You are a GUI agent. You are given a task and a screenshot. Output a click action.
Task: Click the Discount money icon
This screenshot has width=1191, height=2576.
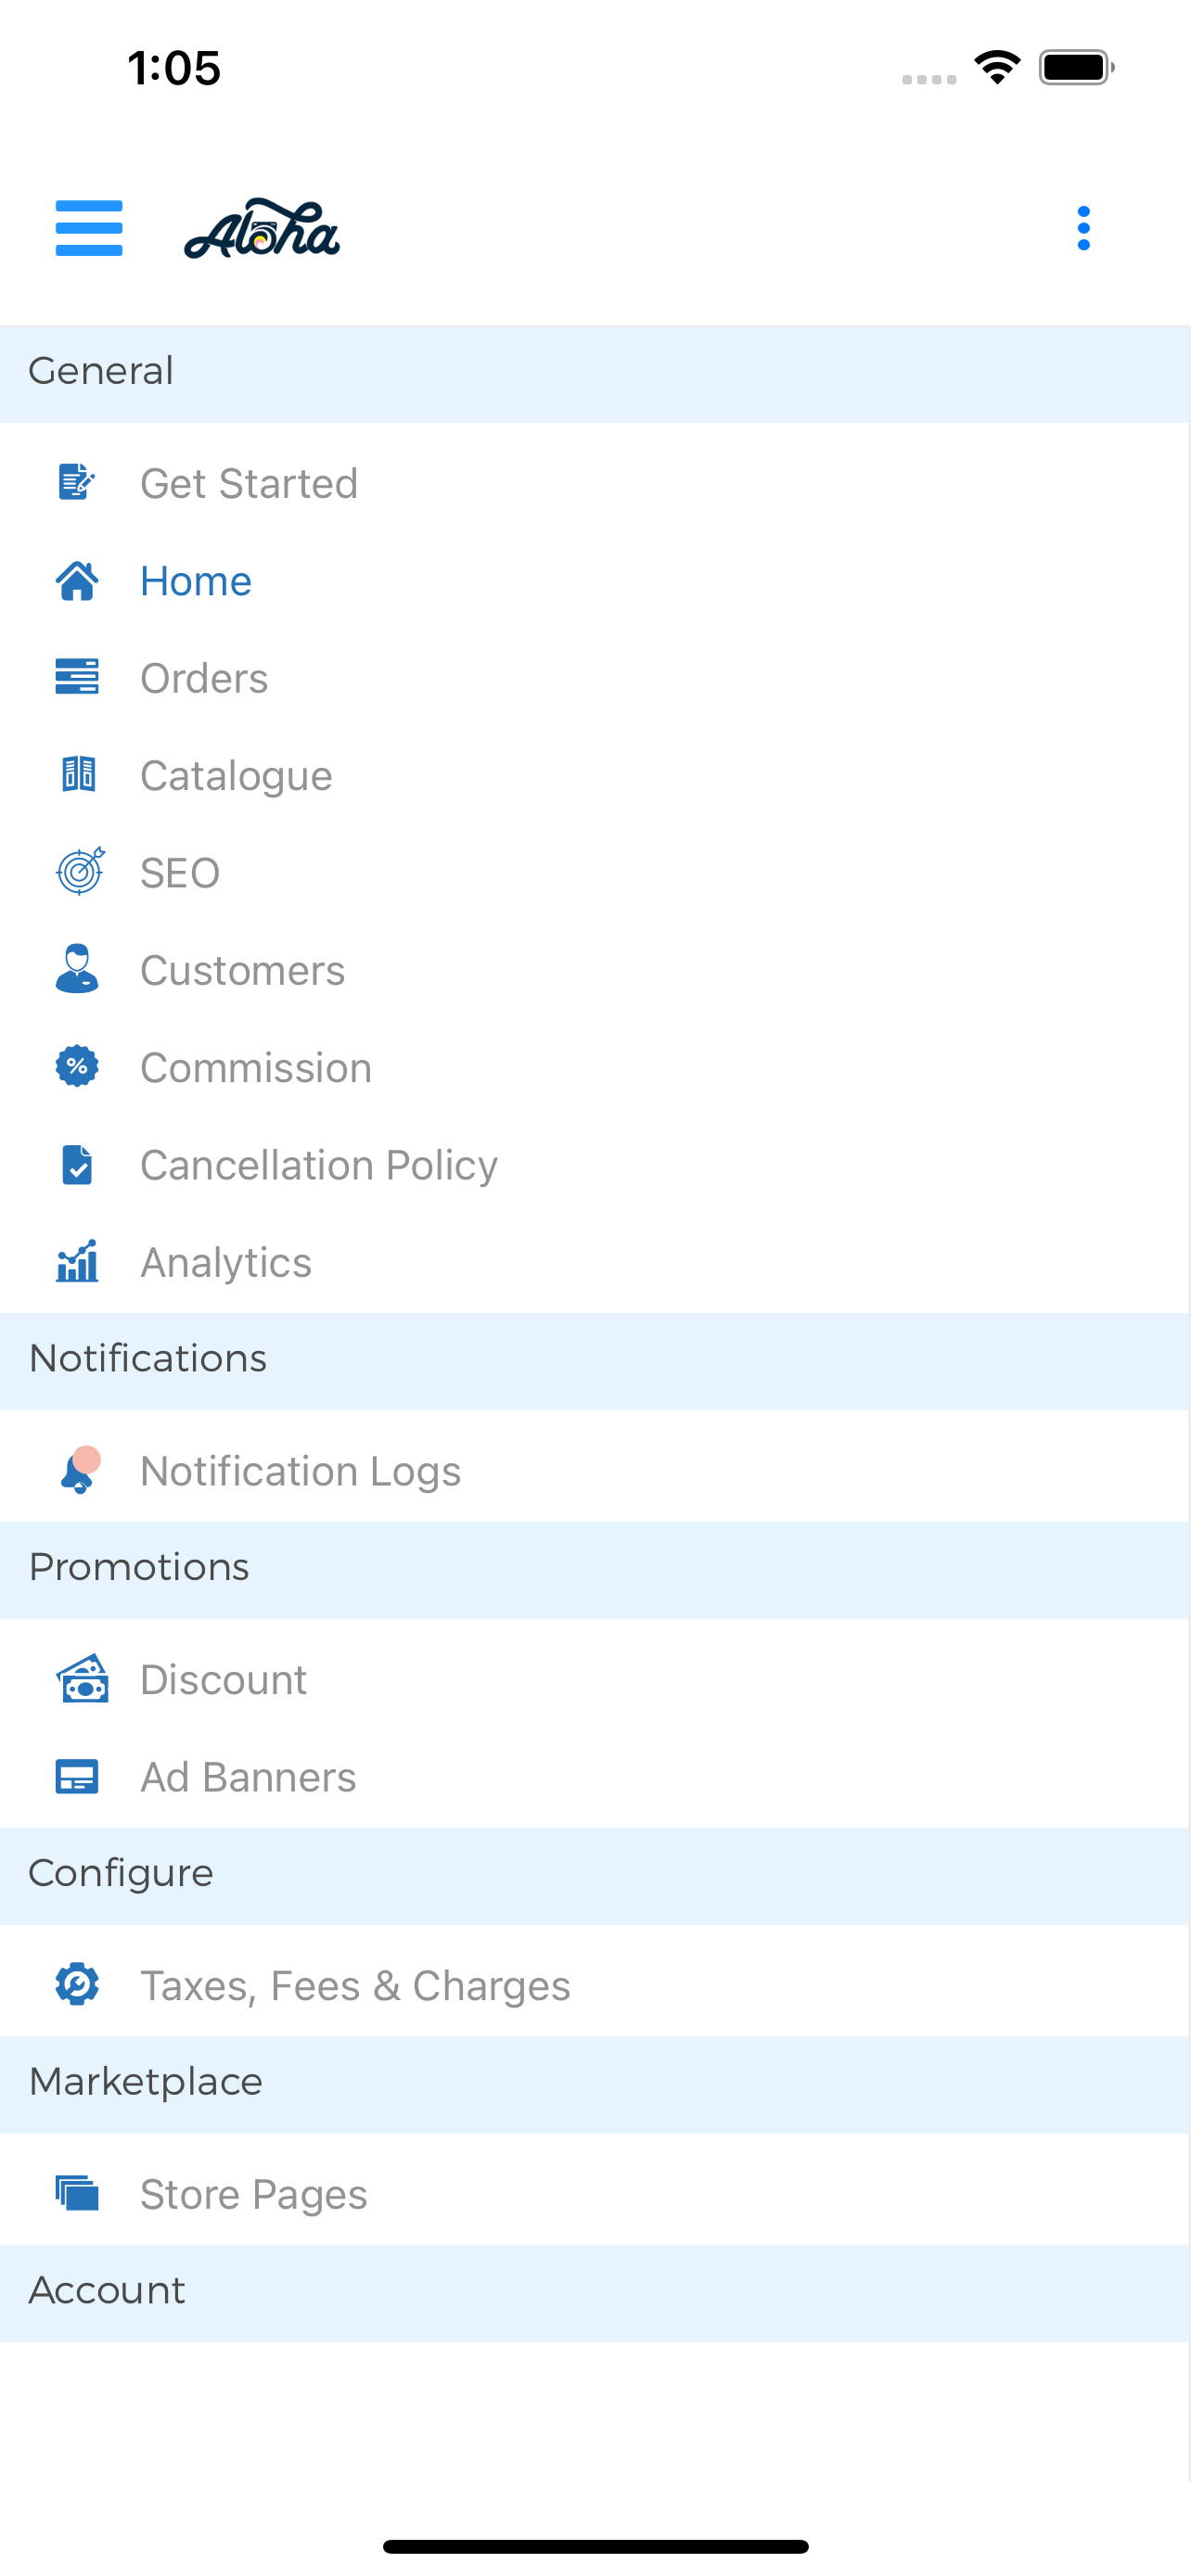point(82,1679)
